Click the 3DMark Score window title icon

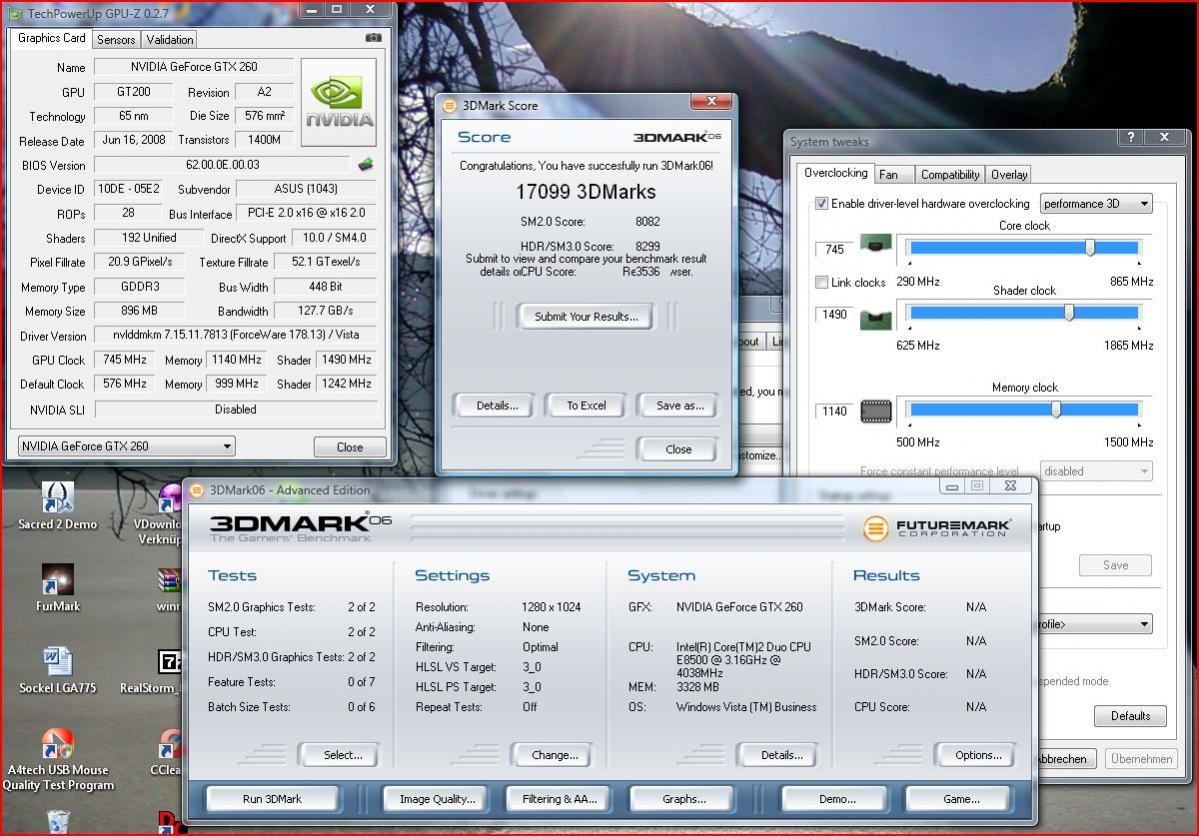(x=449, y=106)
